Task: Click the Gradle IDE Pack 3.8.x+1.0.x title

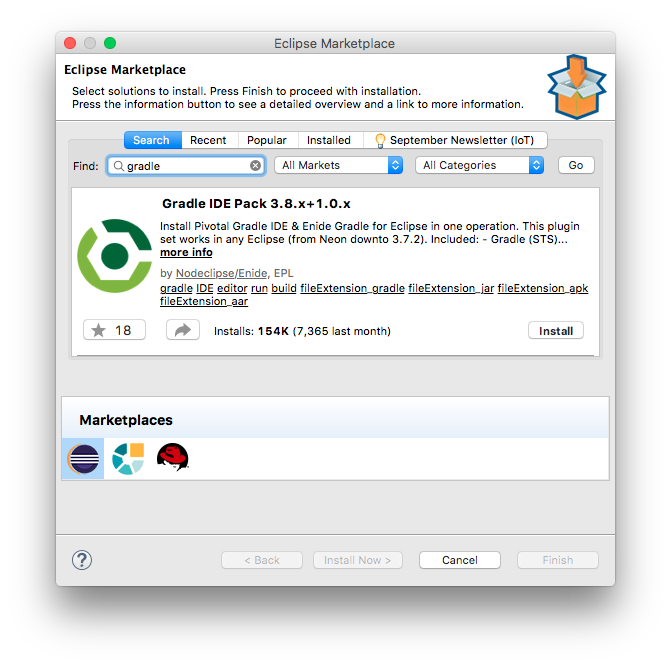Action: tap(256, 204)
